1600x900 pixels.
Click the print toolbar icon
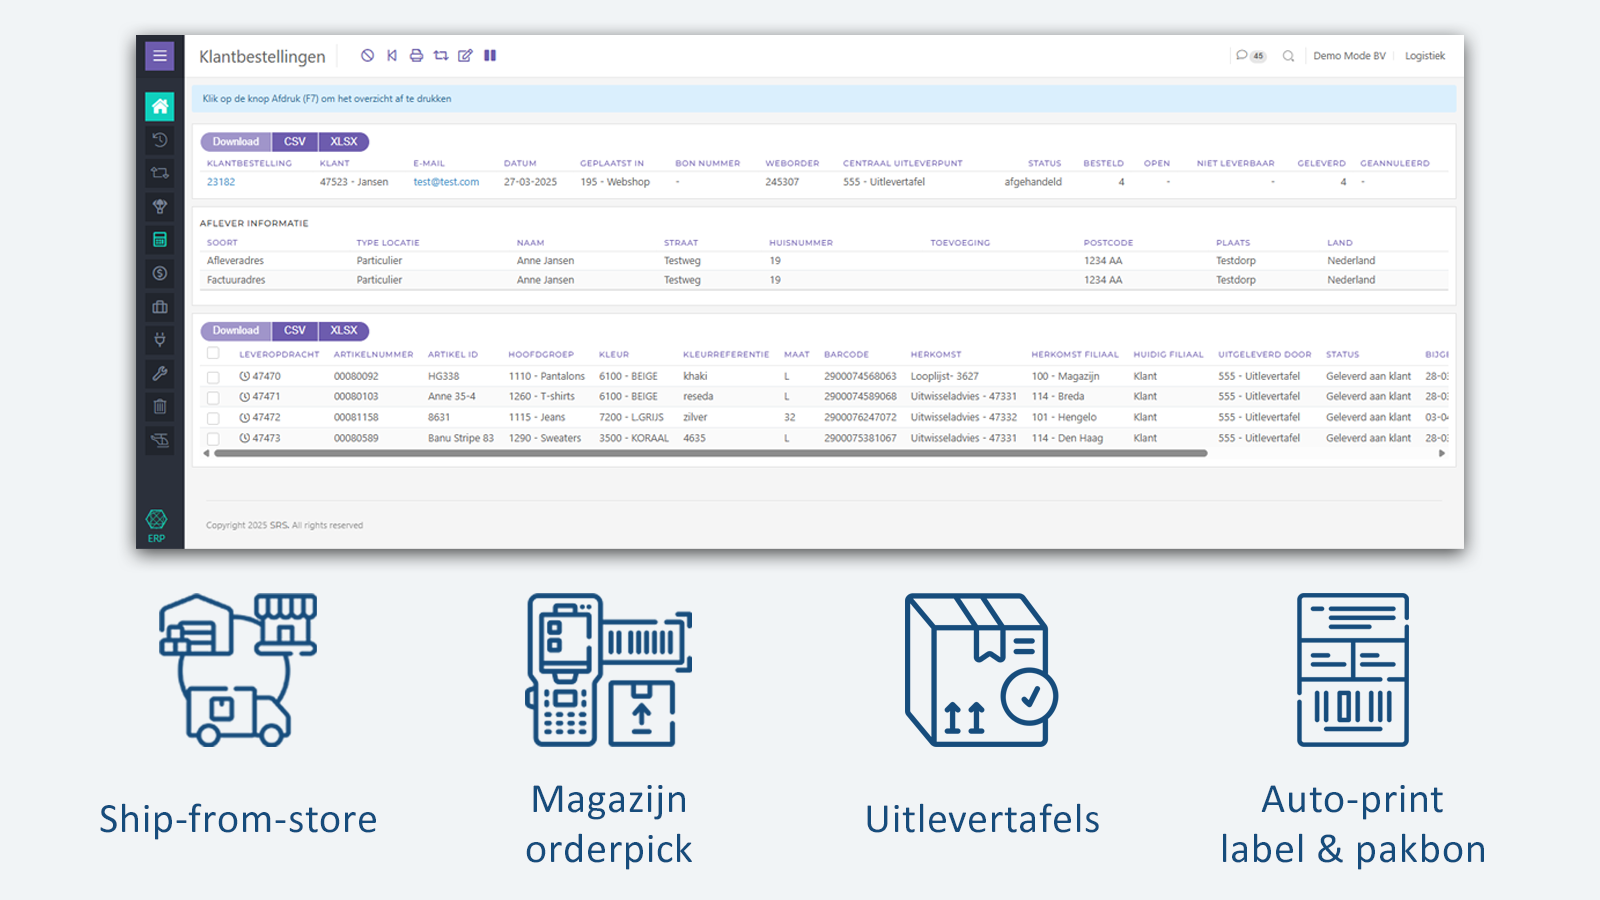click(x=416, y=56)
